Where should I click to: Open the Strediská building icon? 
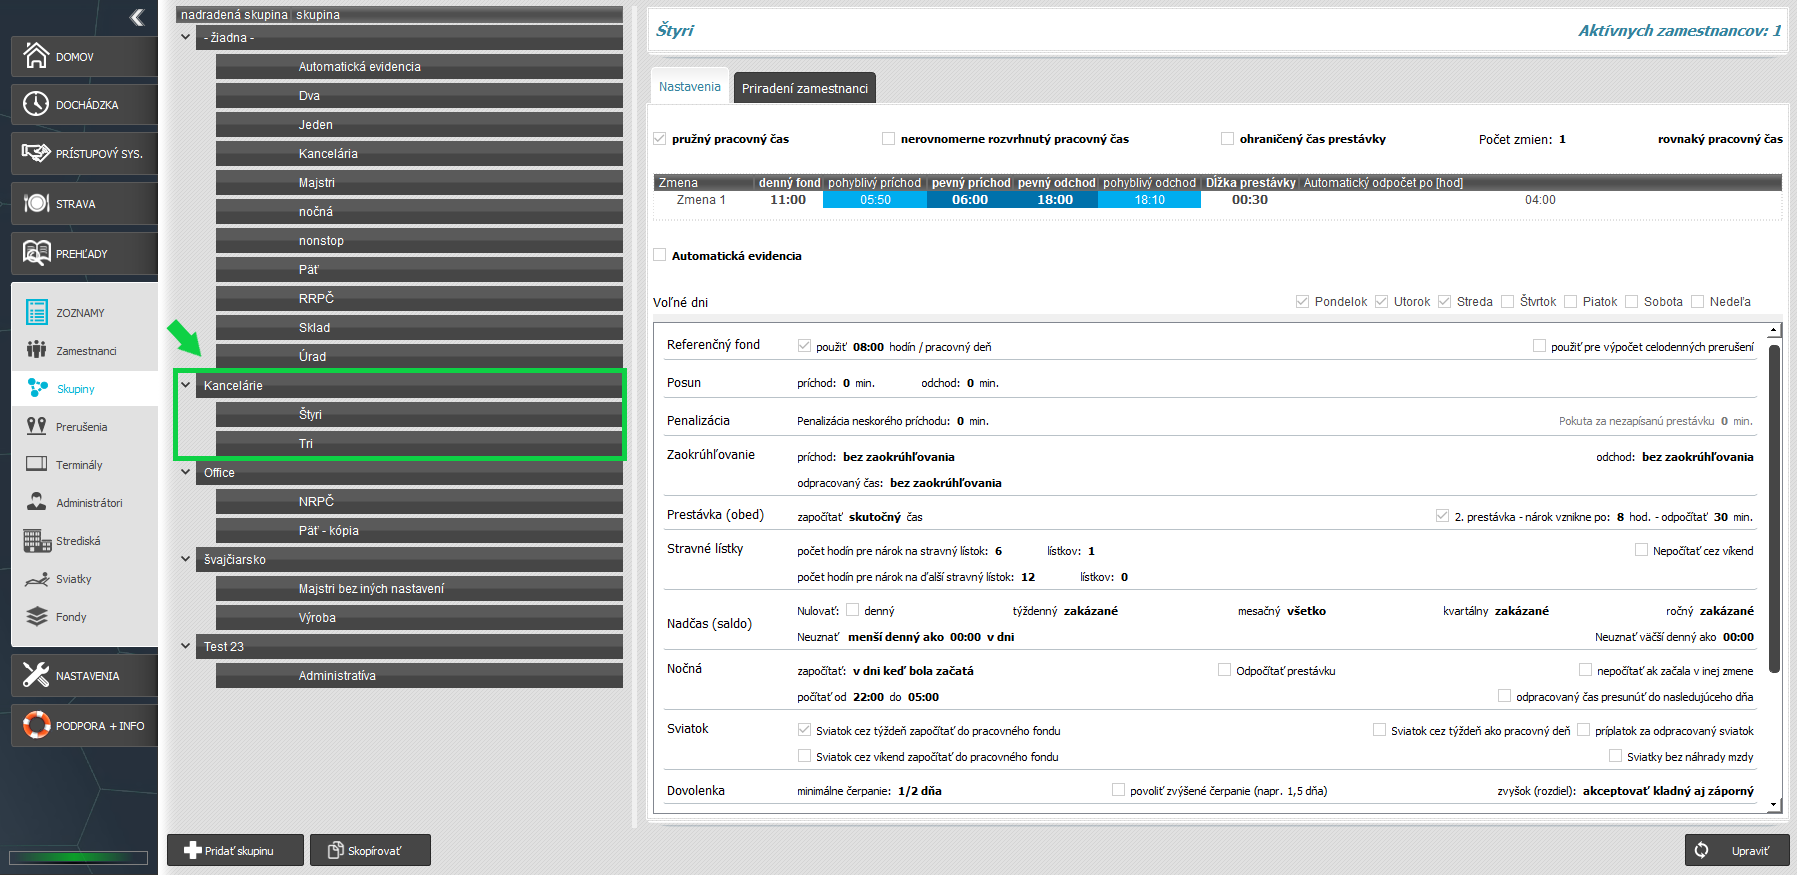[x=37, y=541]
